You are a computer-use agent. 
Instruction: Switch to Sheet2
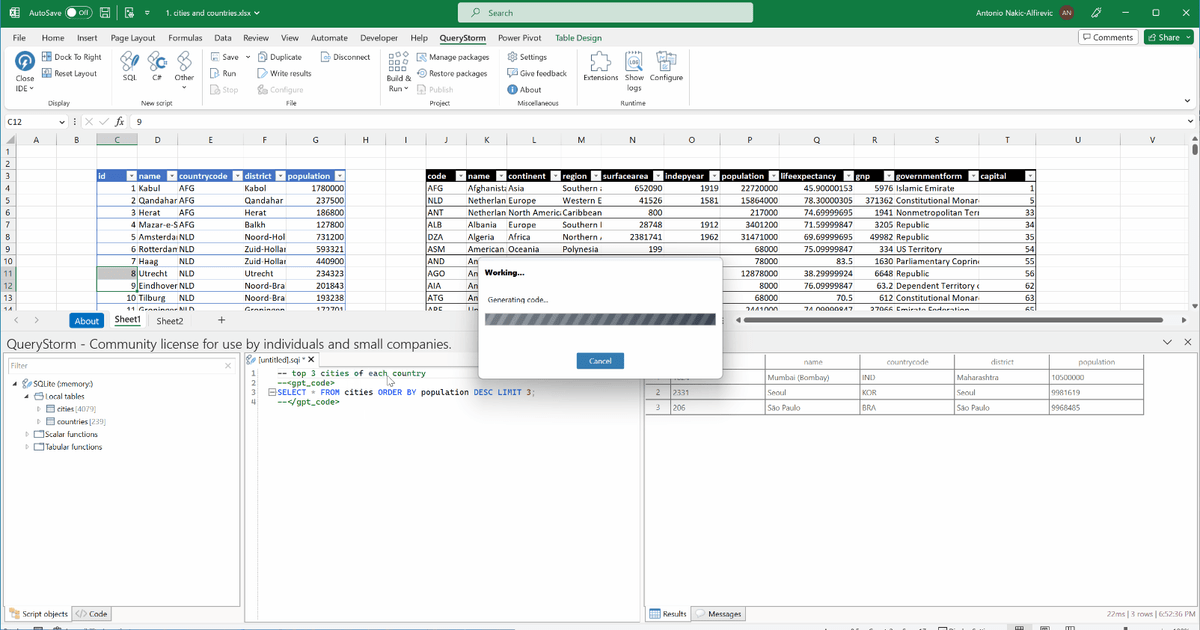pyautogui.click(x=168, y=321)
